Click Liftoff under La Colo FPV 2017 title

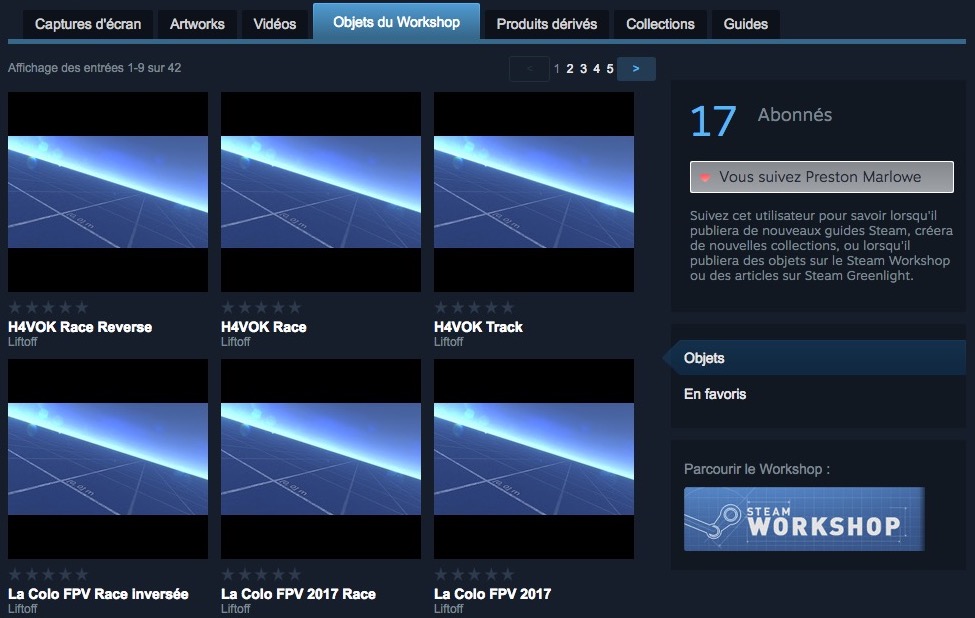pyautogui.click(x=449, y=609)
